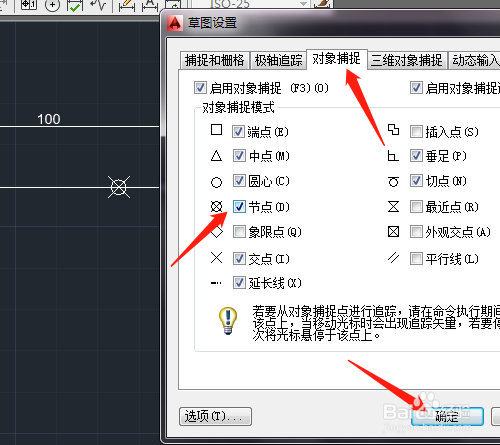Uncheck the 端点(E) snap mode
This screenshot has height=445, width=500.
point(238,132)
